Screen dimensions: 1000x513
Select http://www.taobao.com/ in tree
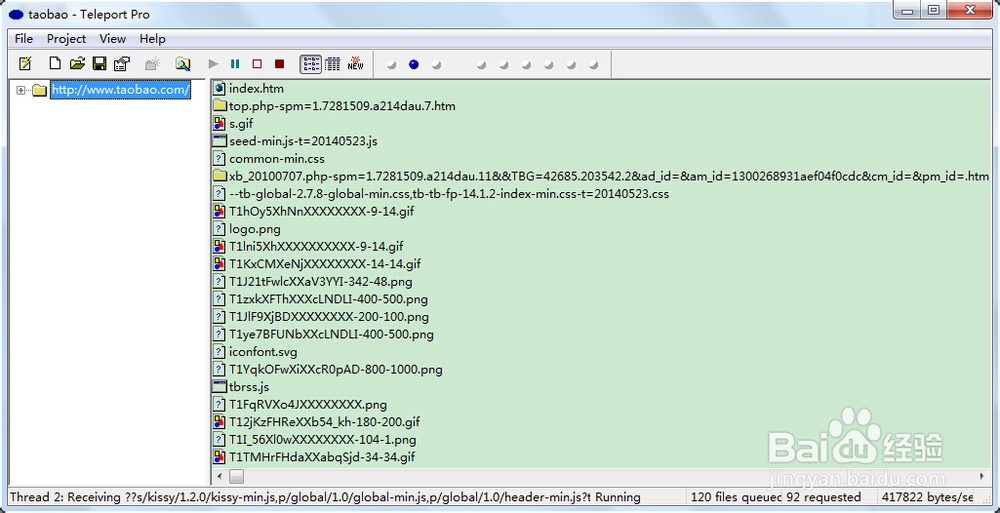(121, 90)
